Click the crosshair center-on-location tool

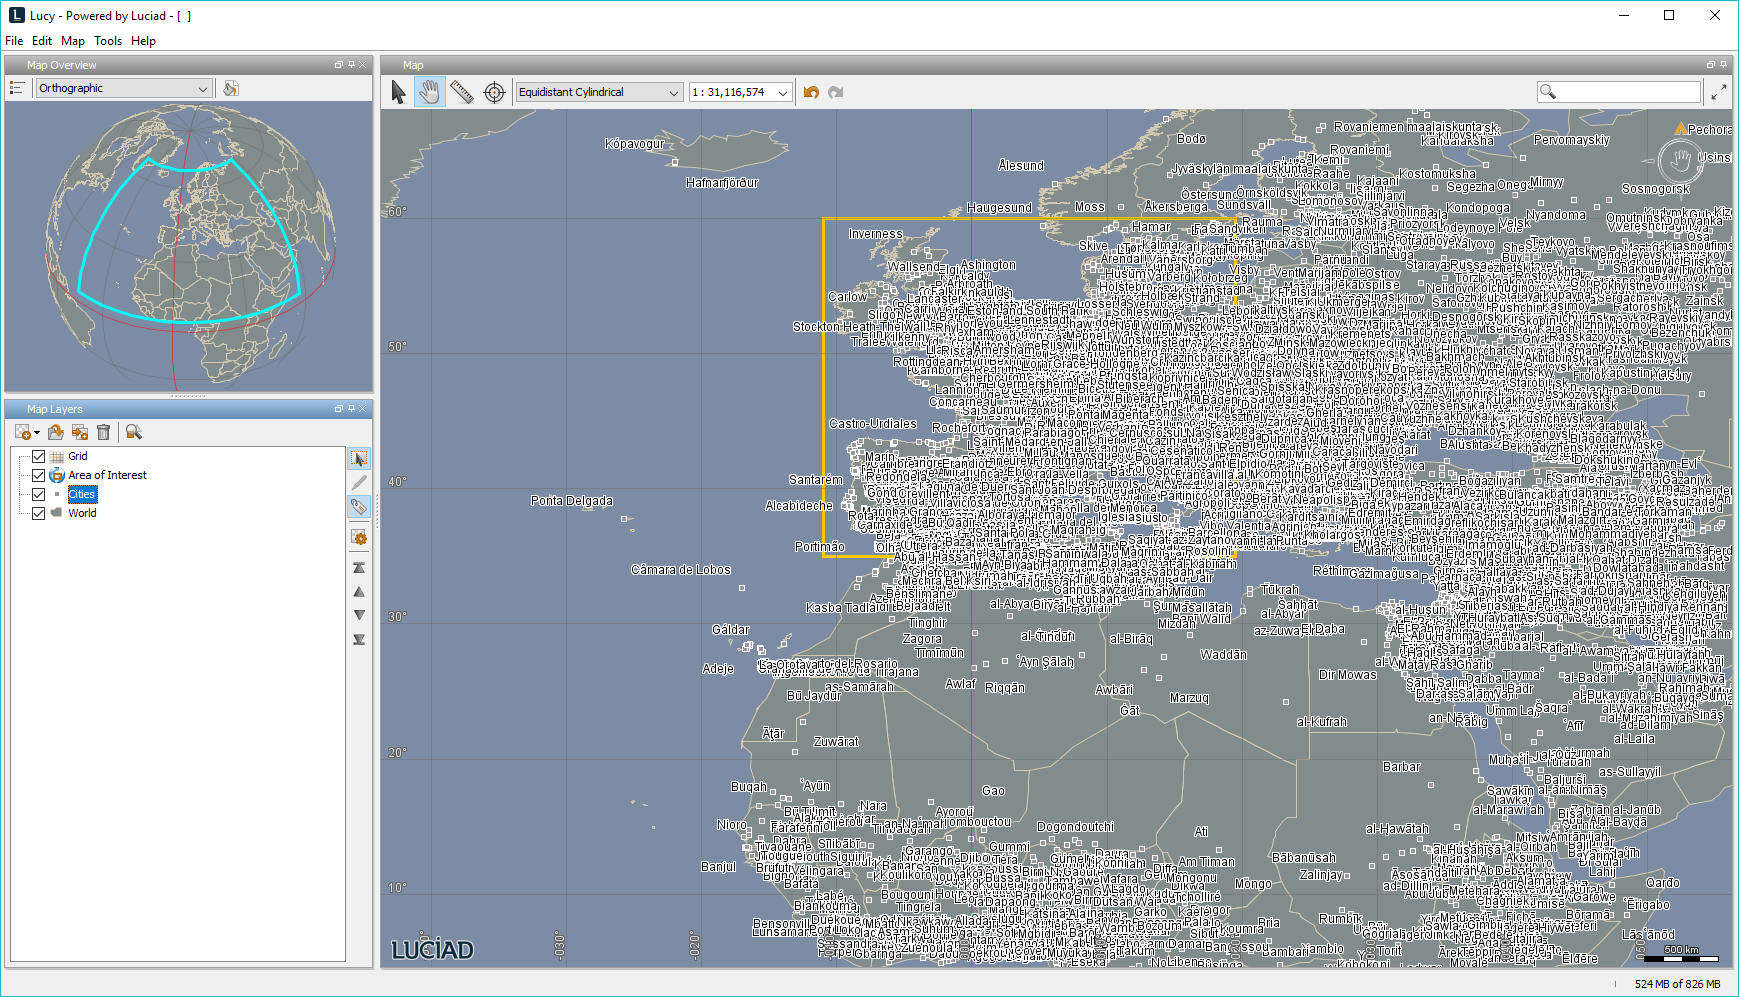494,92
